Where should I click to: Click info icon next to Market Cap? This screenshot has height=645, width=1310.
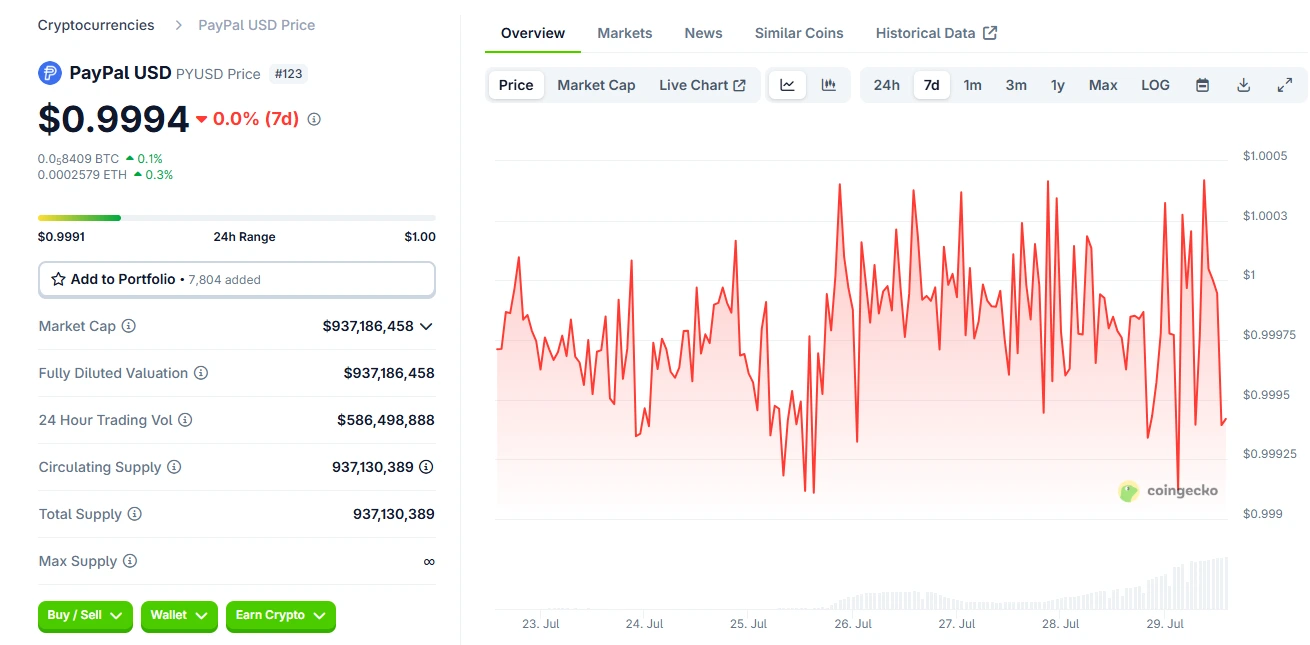[129, 326]
